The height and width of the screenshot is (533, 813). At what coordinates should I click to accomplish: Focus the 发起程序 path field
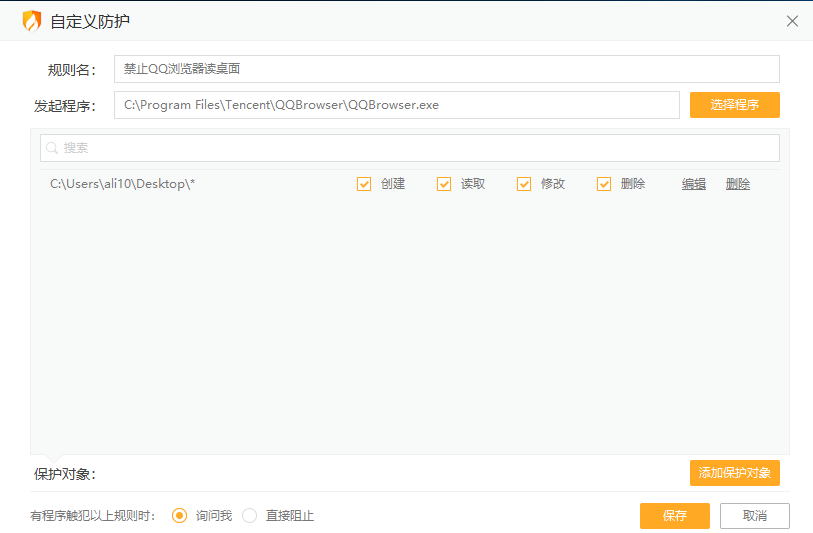[397, 105]
